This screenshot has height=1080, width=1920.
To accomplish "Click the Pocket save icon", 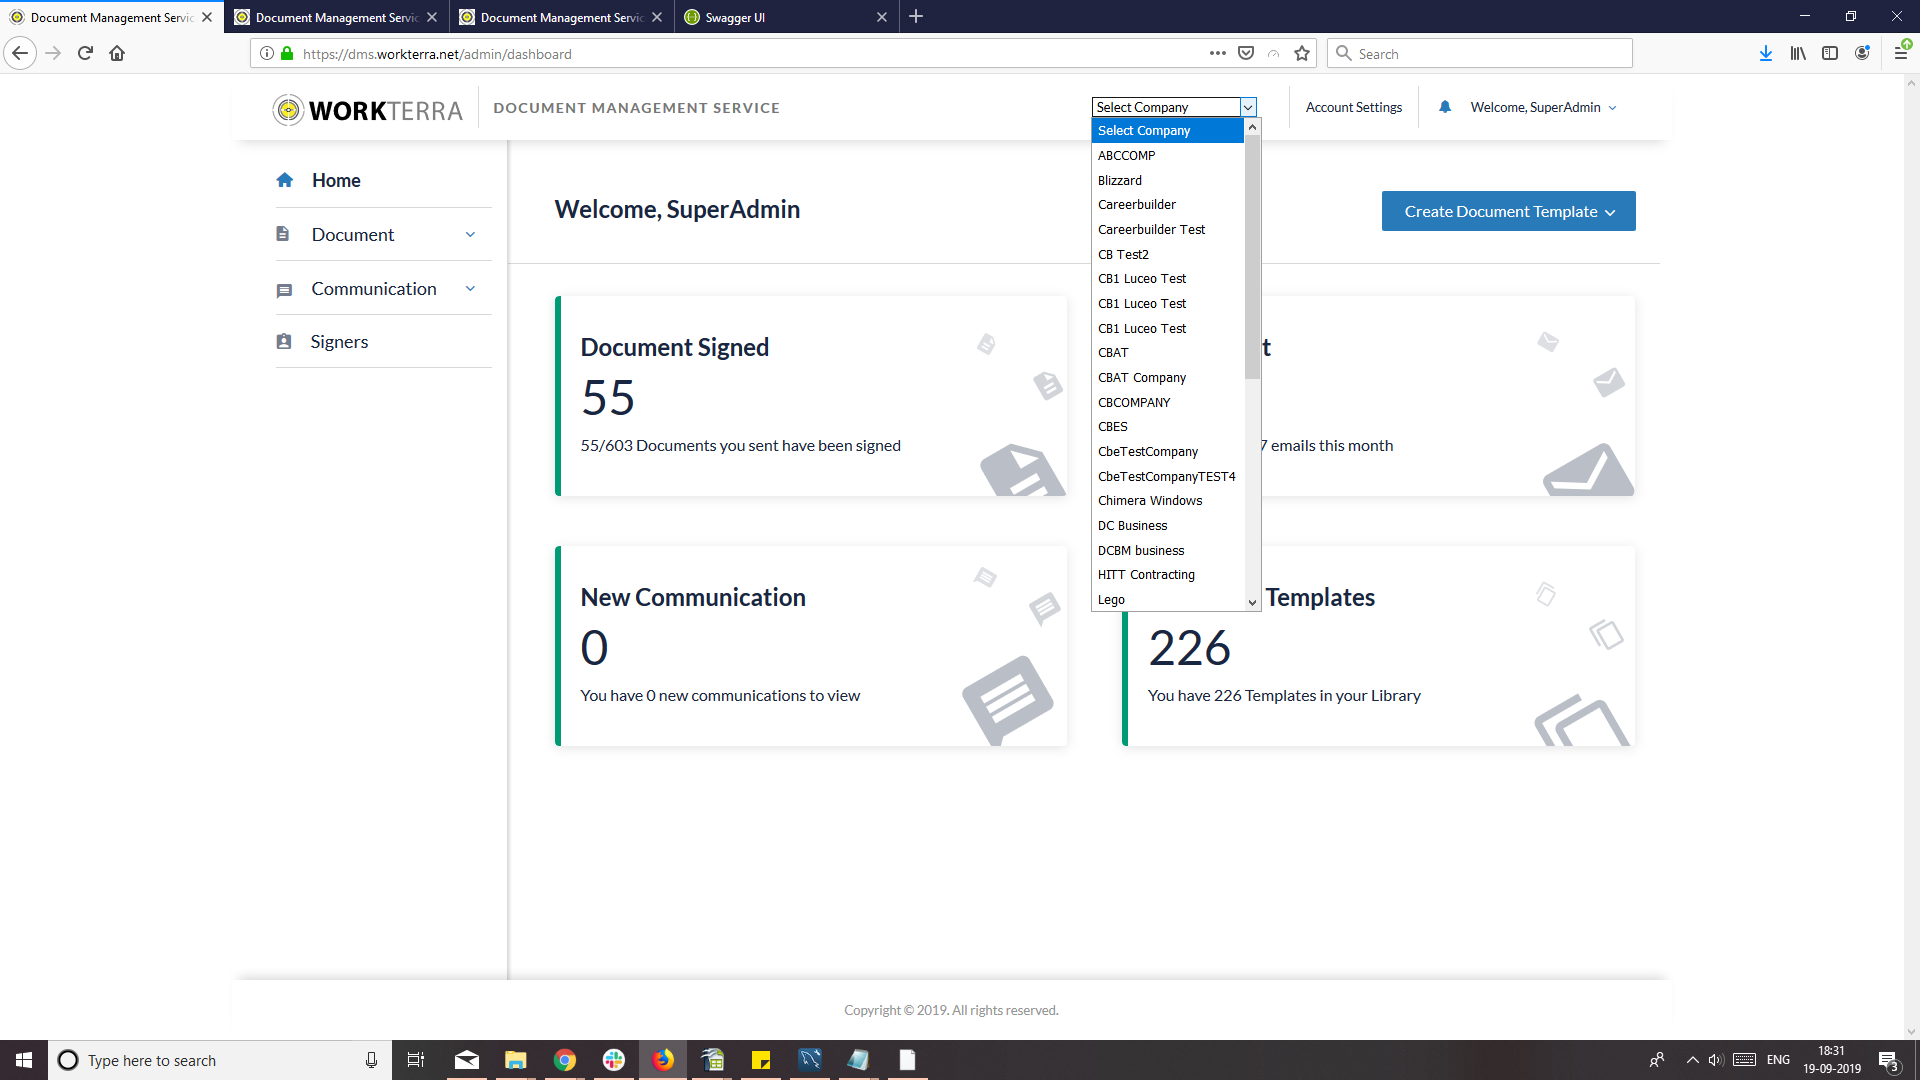I will (x=1246, y=53).
